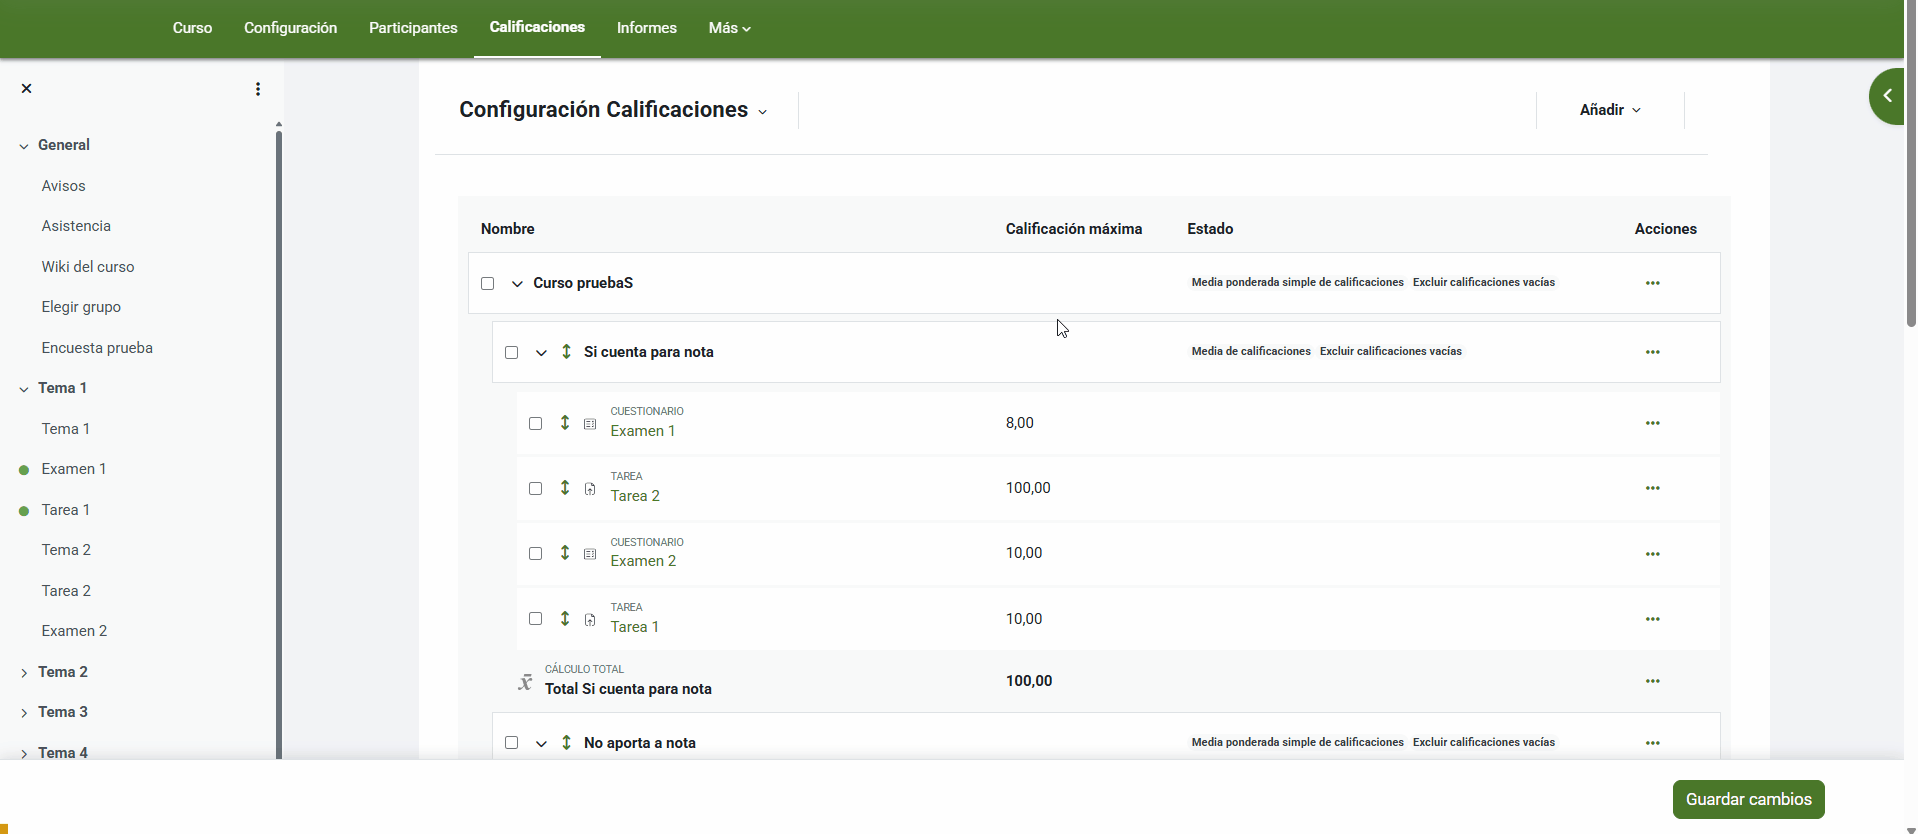Image resolution: width=1918 pixels, height=834 pixels.
Task: Open actions menu for Tarea 2 row
Action: point(1652,488)
